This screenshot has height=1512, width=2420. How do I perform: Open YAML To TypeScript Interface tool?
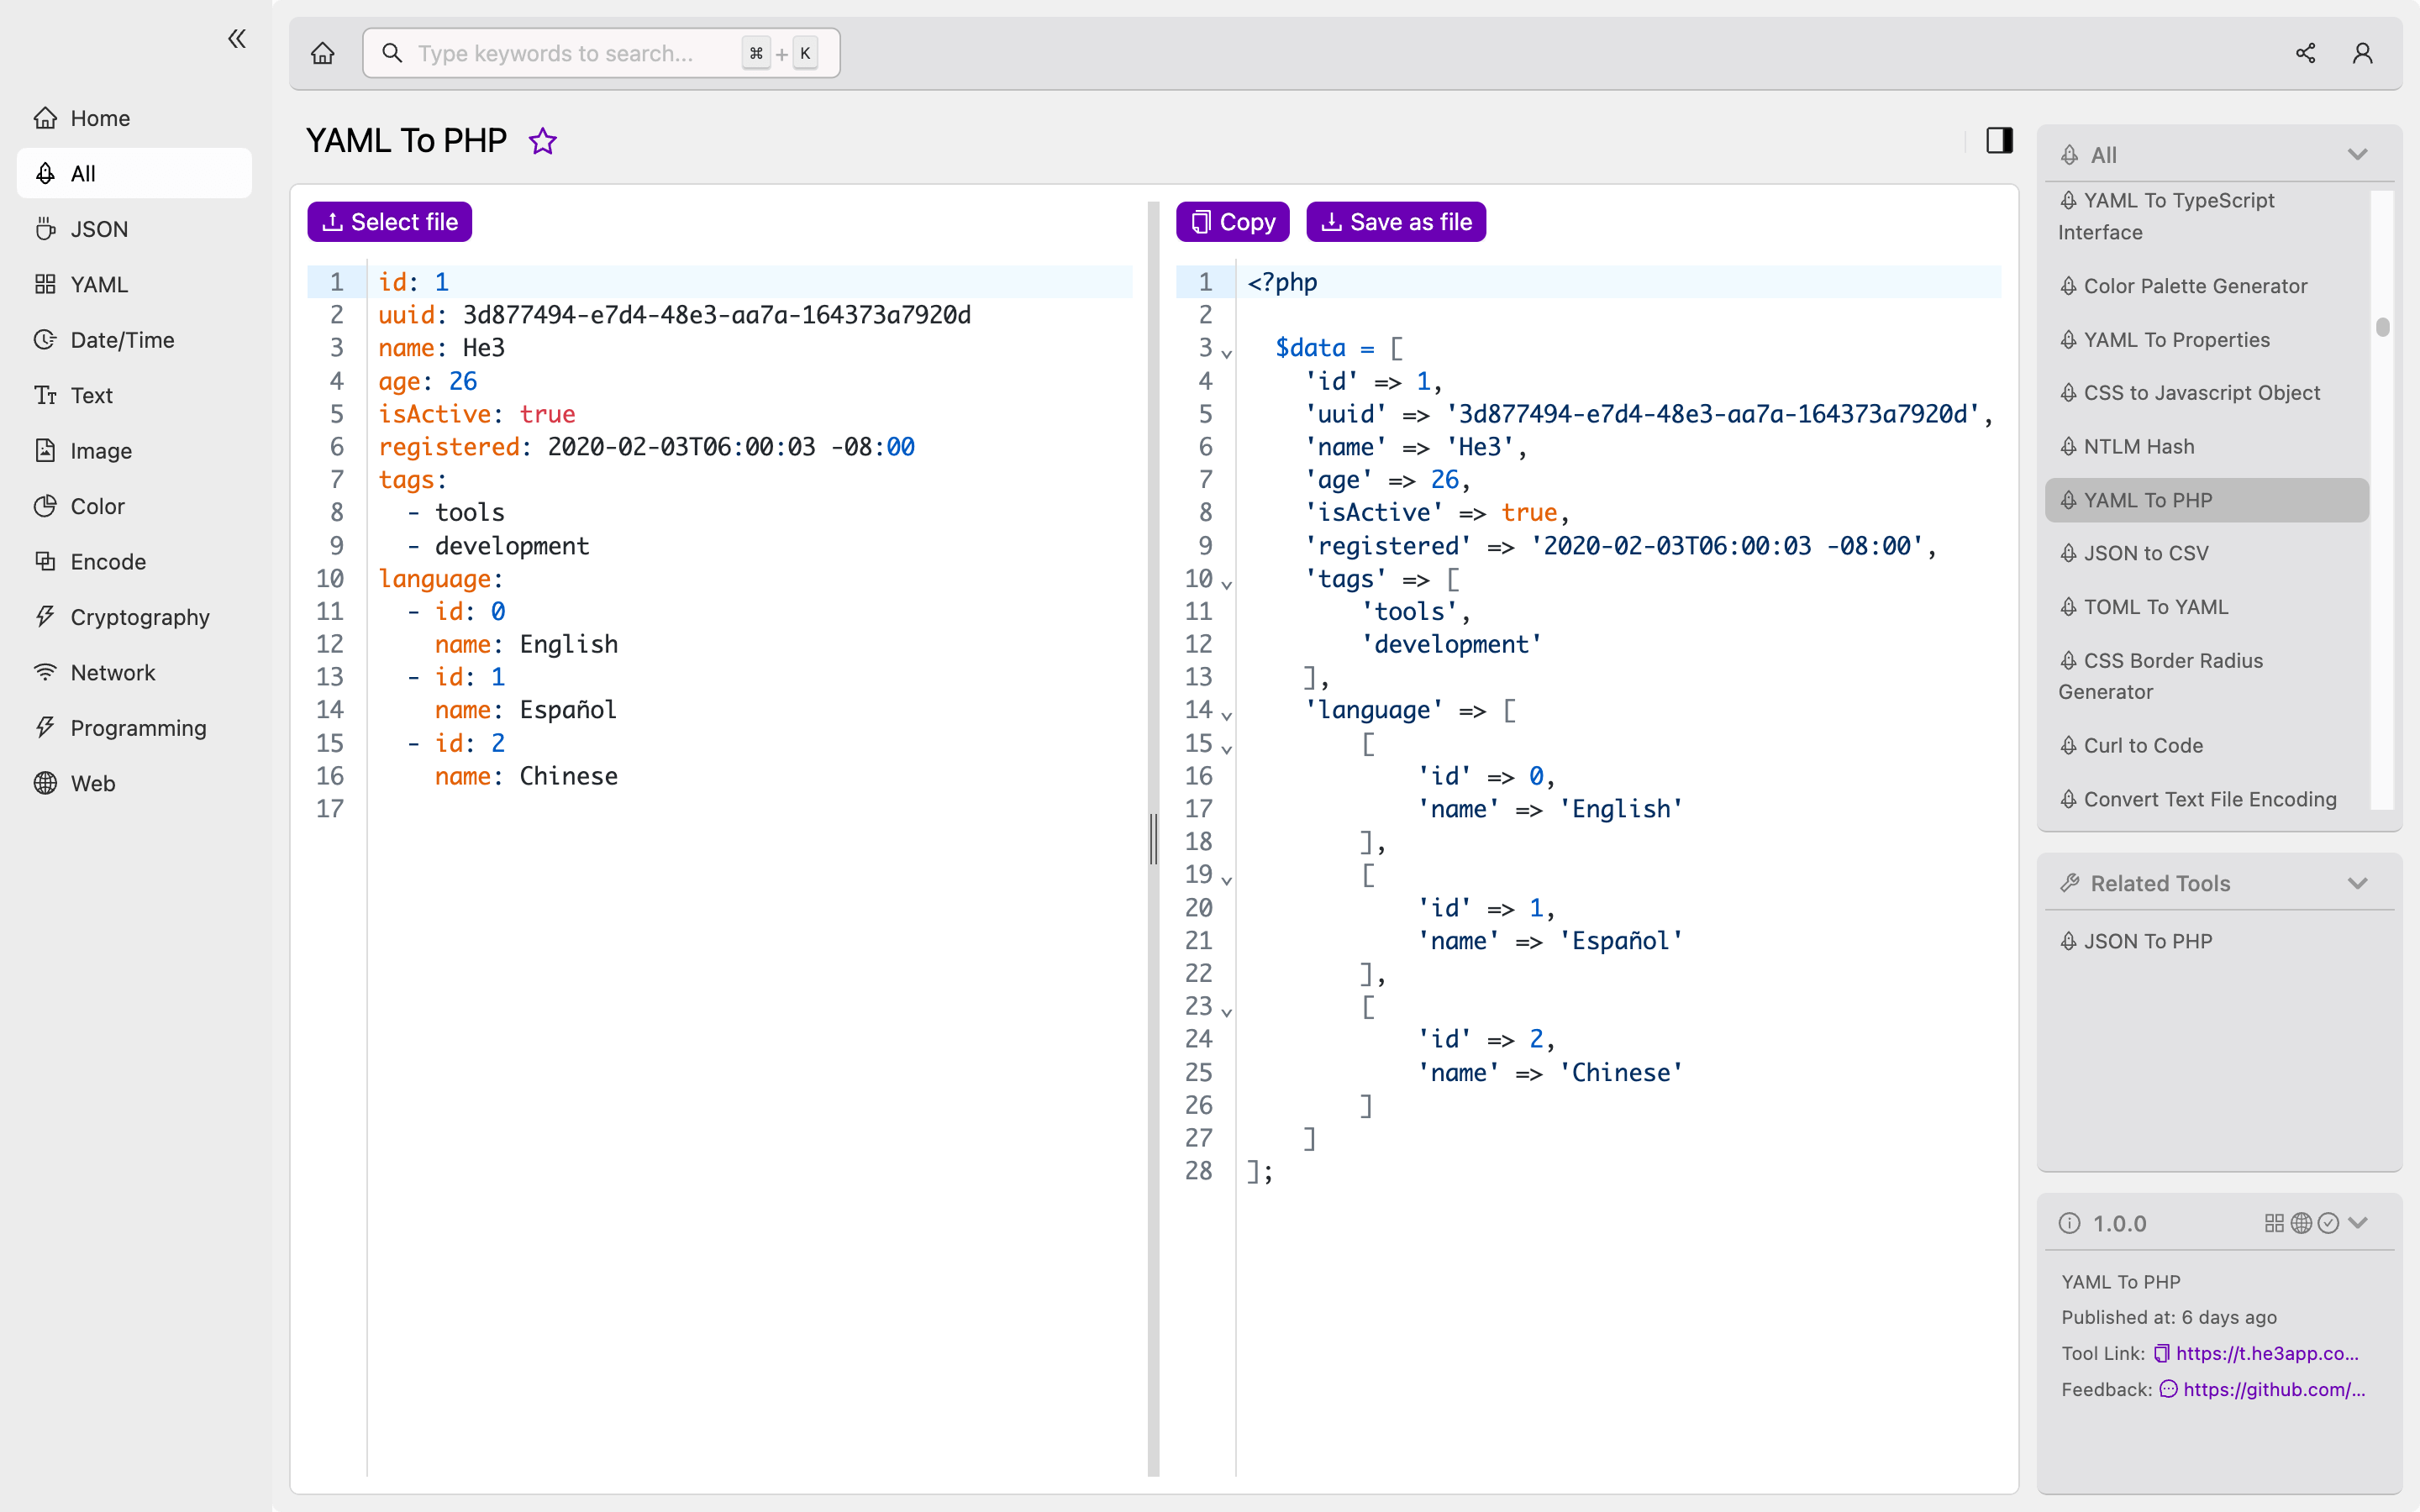2207,216
